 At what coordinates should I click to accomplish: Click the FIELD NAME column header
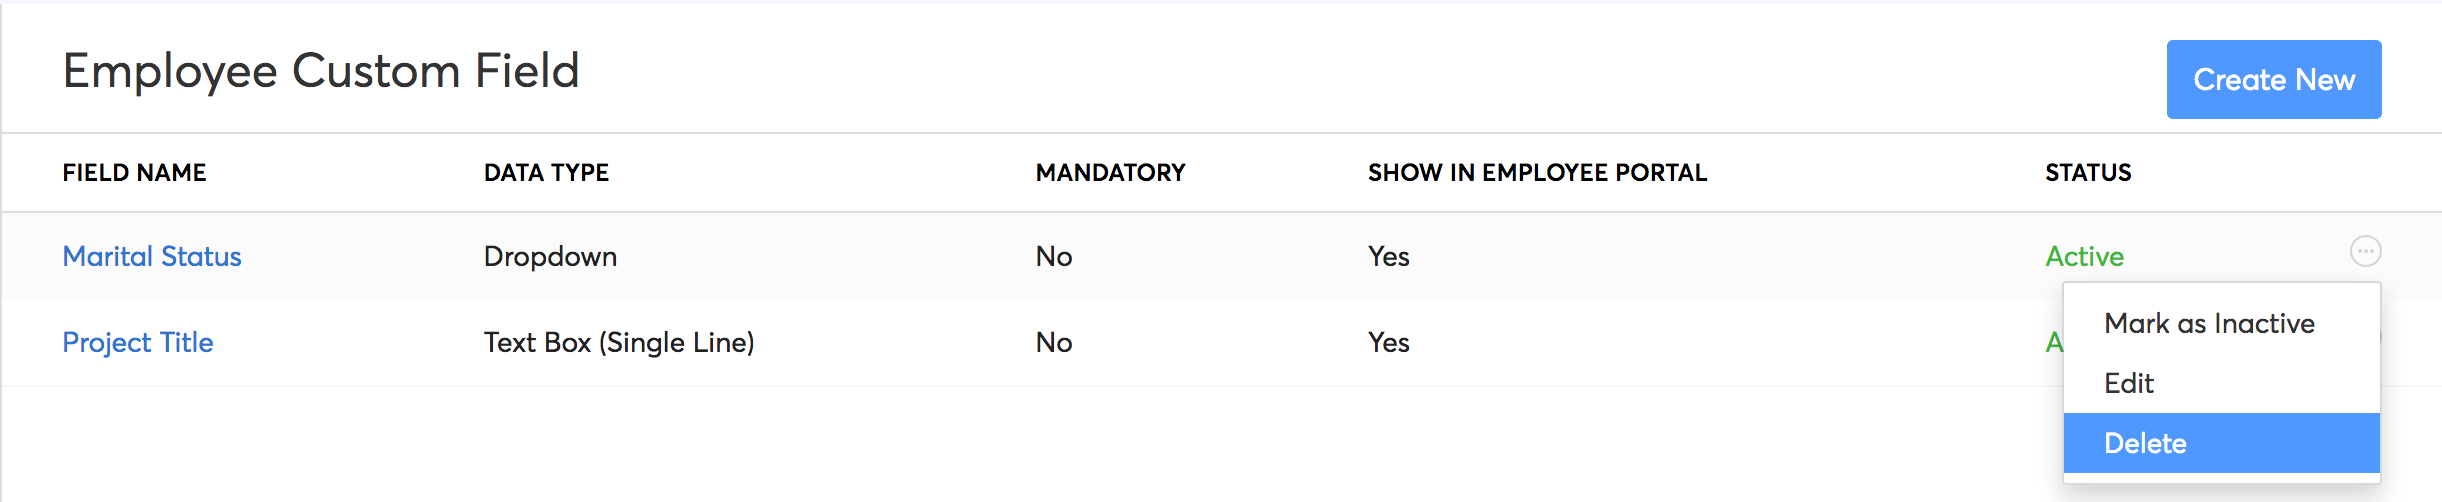[134, 173]
